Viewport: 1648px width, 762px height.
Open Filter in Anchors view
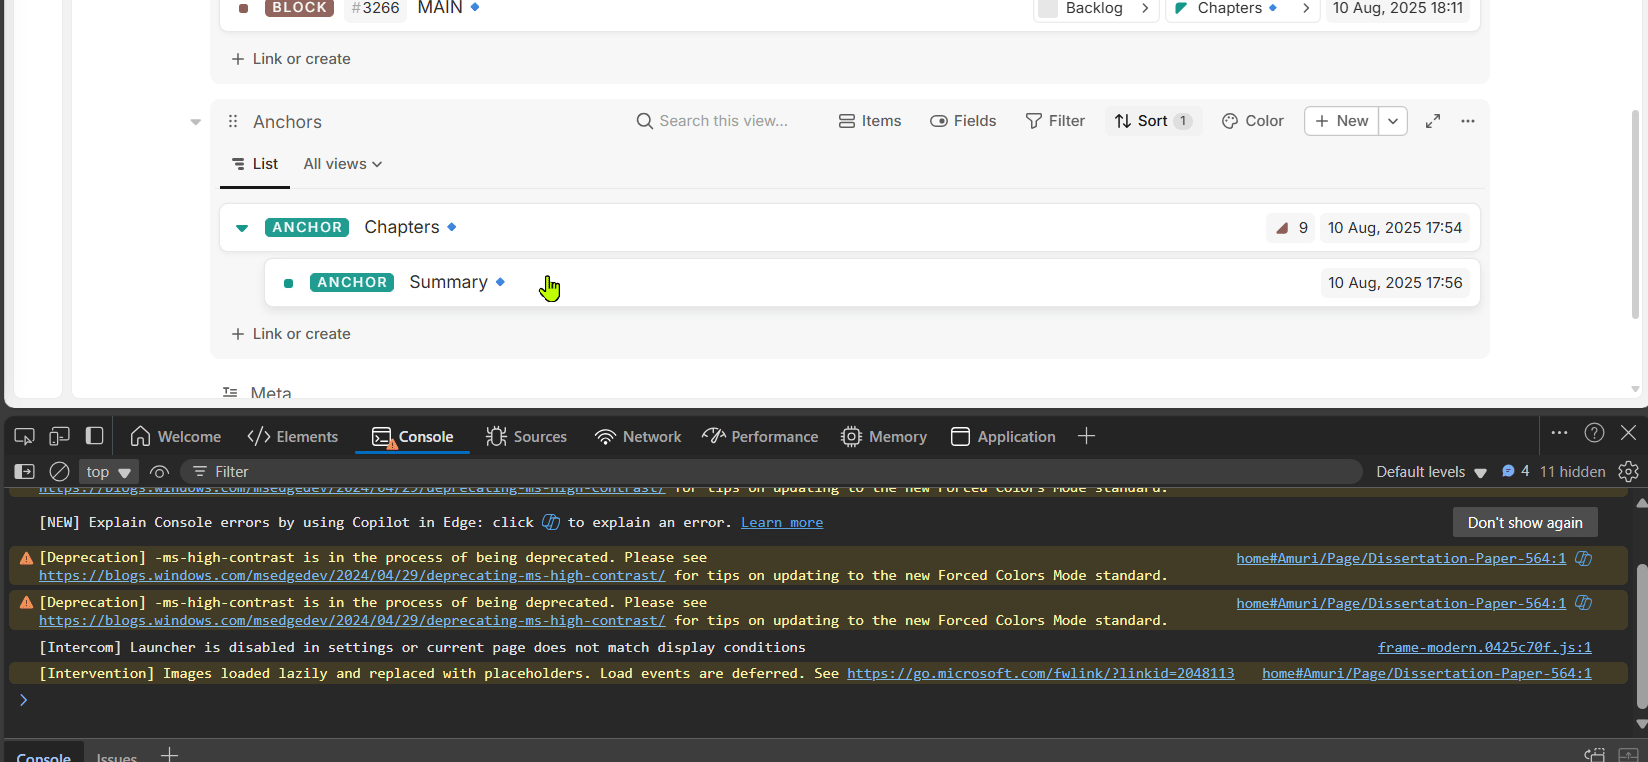coord(1055,121)
